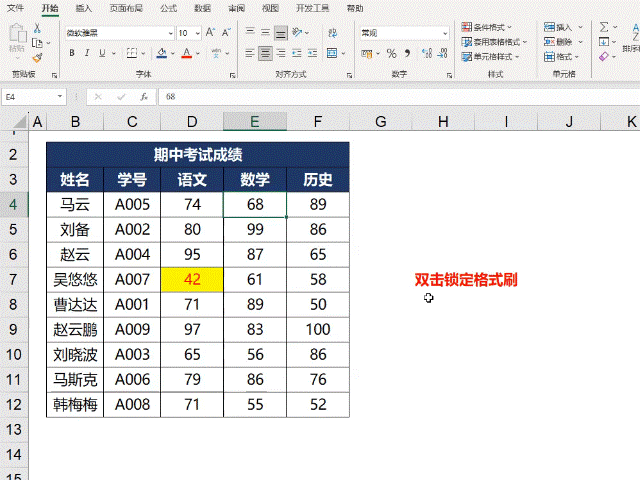The width and height of the screenshot is (640, 480).
Task: Click the Fill down-arrow icon
Action: [604, 42]
